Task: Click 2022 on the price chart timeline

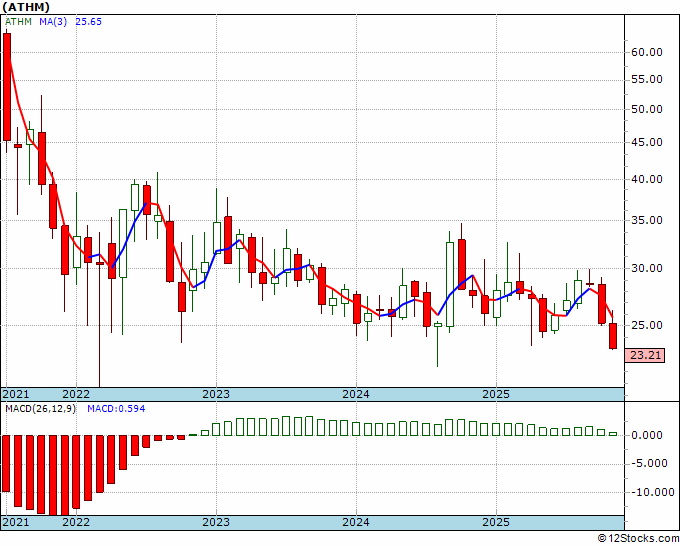Action: coord(76,394)
